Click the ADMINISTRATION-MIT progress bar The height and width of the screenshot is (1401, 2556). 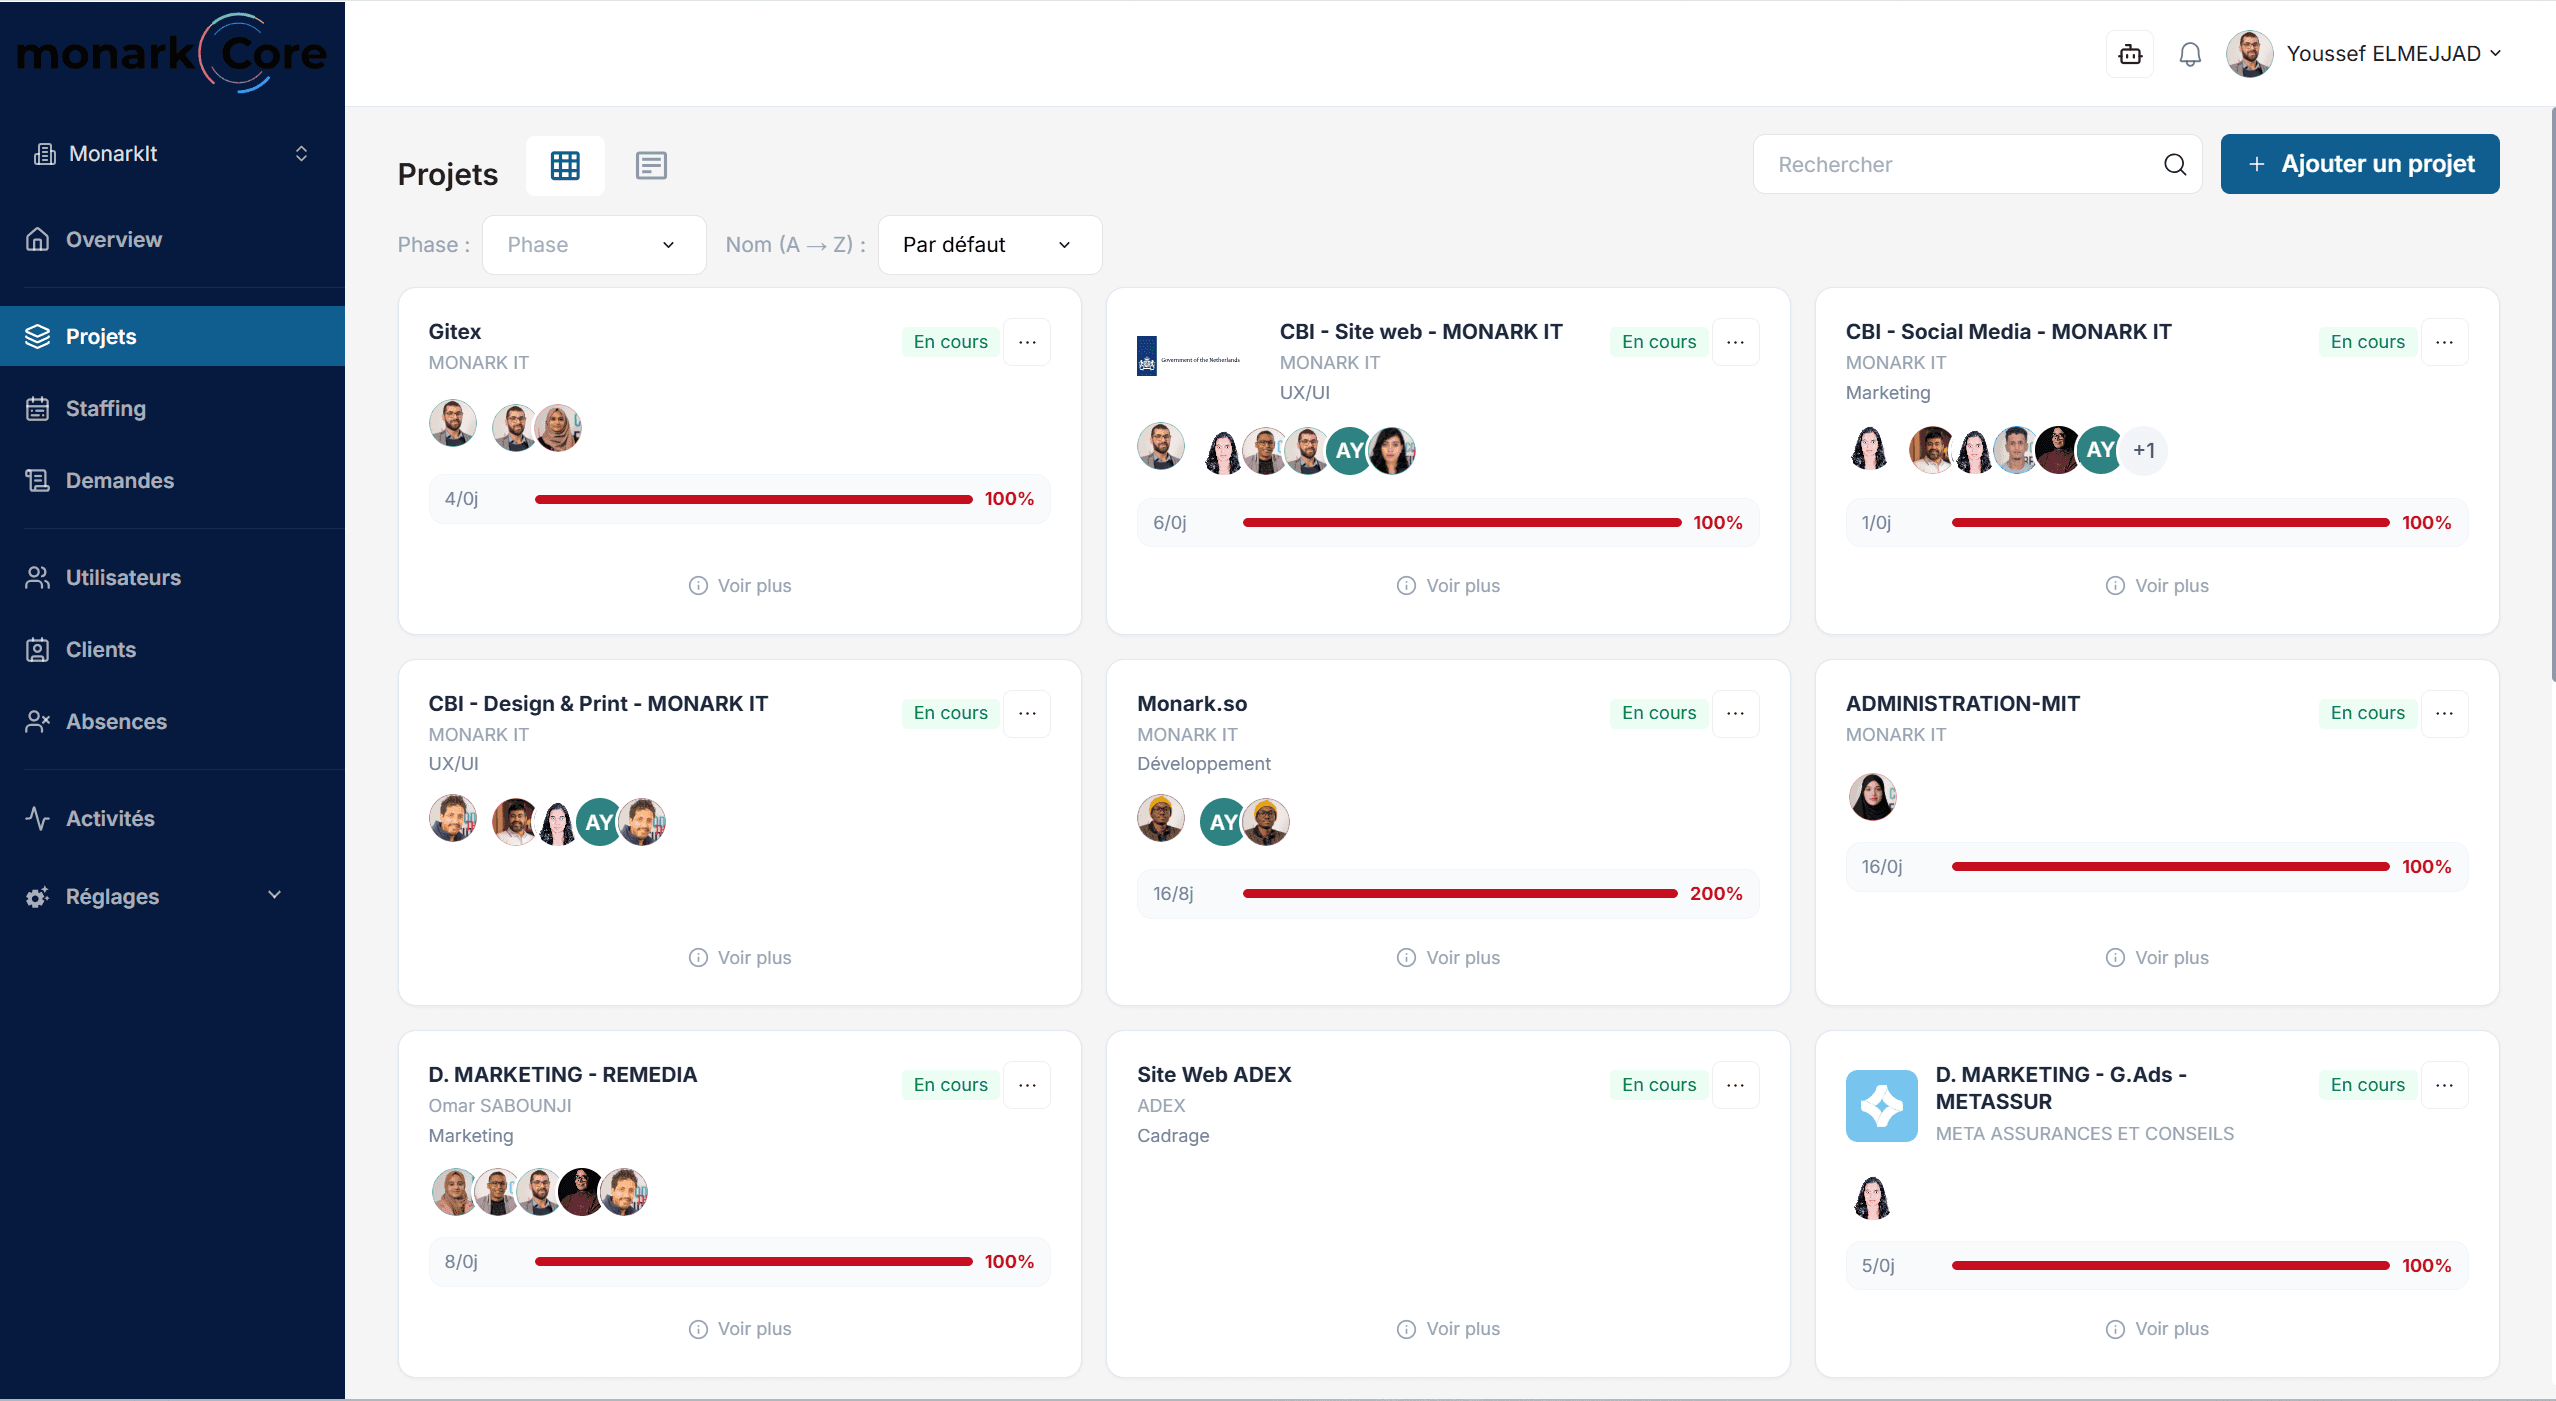pyautogui.click(x=2170, y=867)
